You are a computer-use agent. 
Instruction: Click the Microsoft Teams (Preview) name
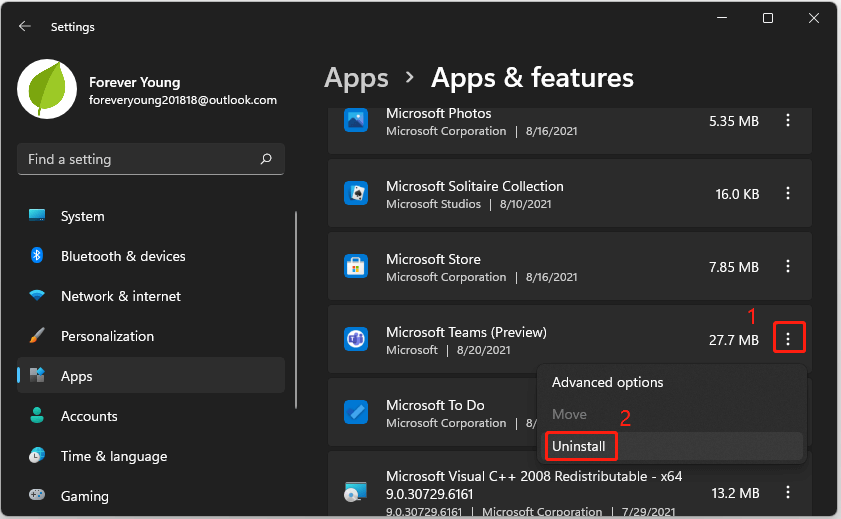466,332
